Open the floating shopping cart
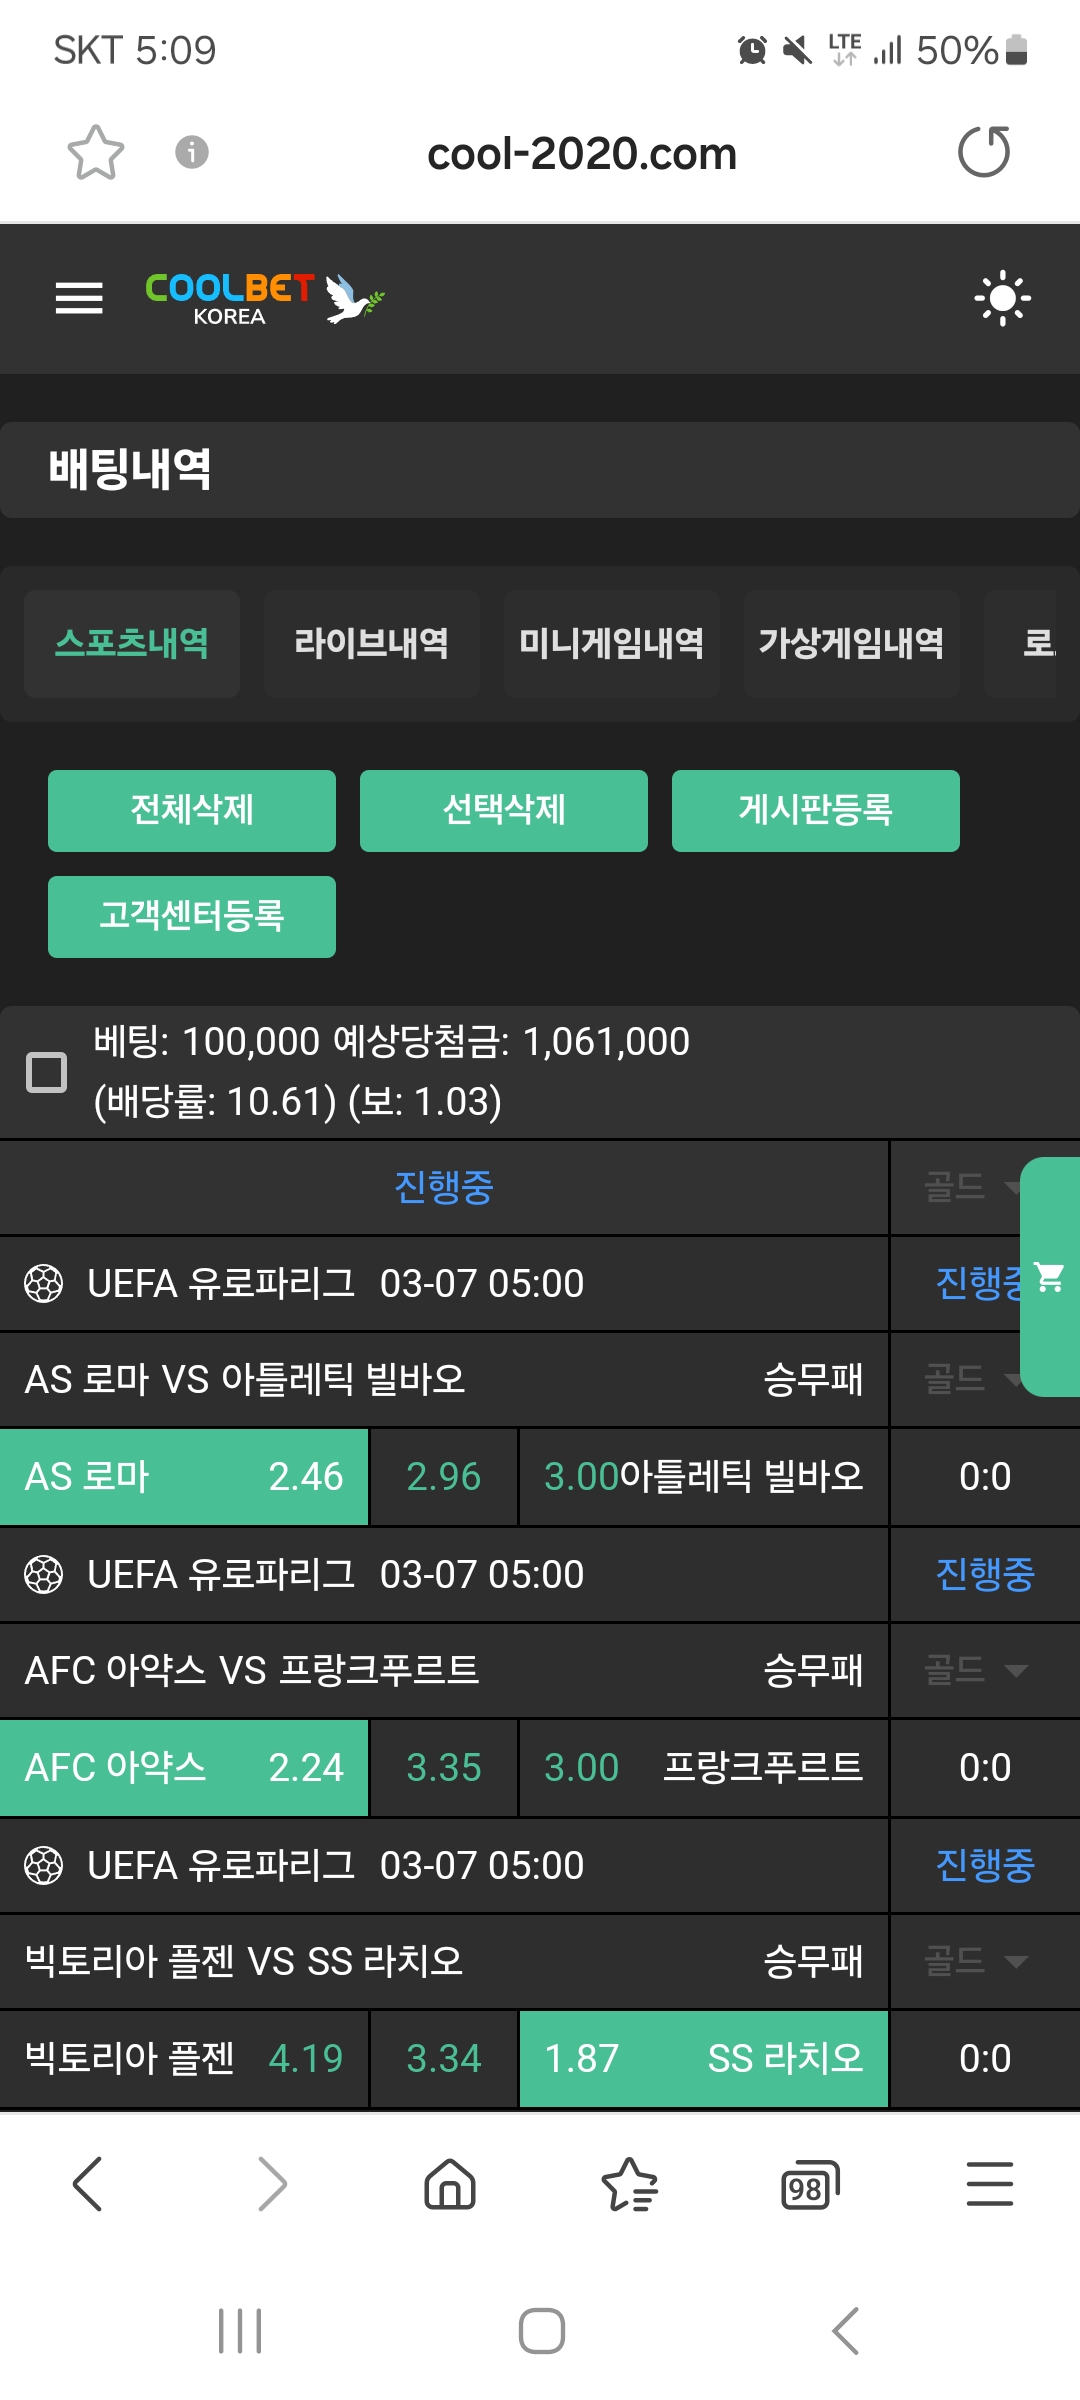This screenshot has height=2400, width=1080. click(x=1050, y=1277)
